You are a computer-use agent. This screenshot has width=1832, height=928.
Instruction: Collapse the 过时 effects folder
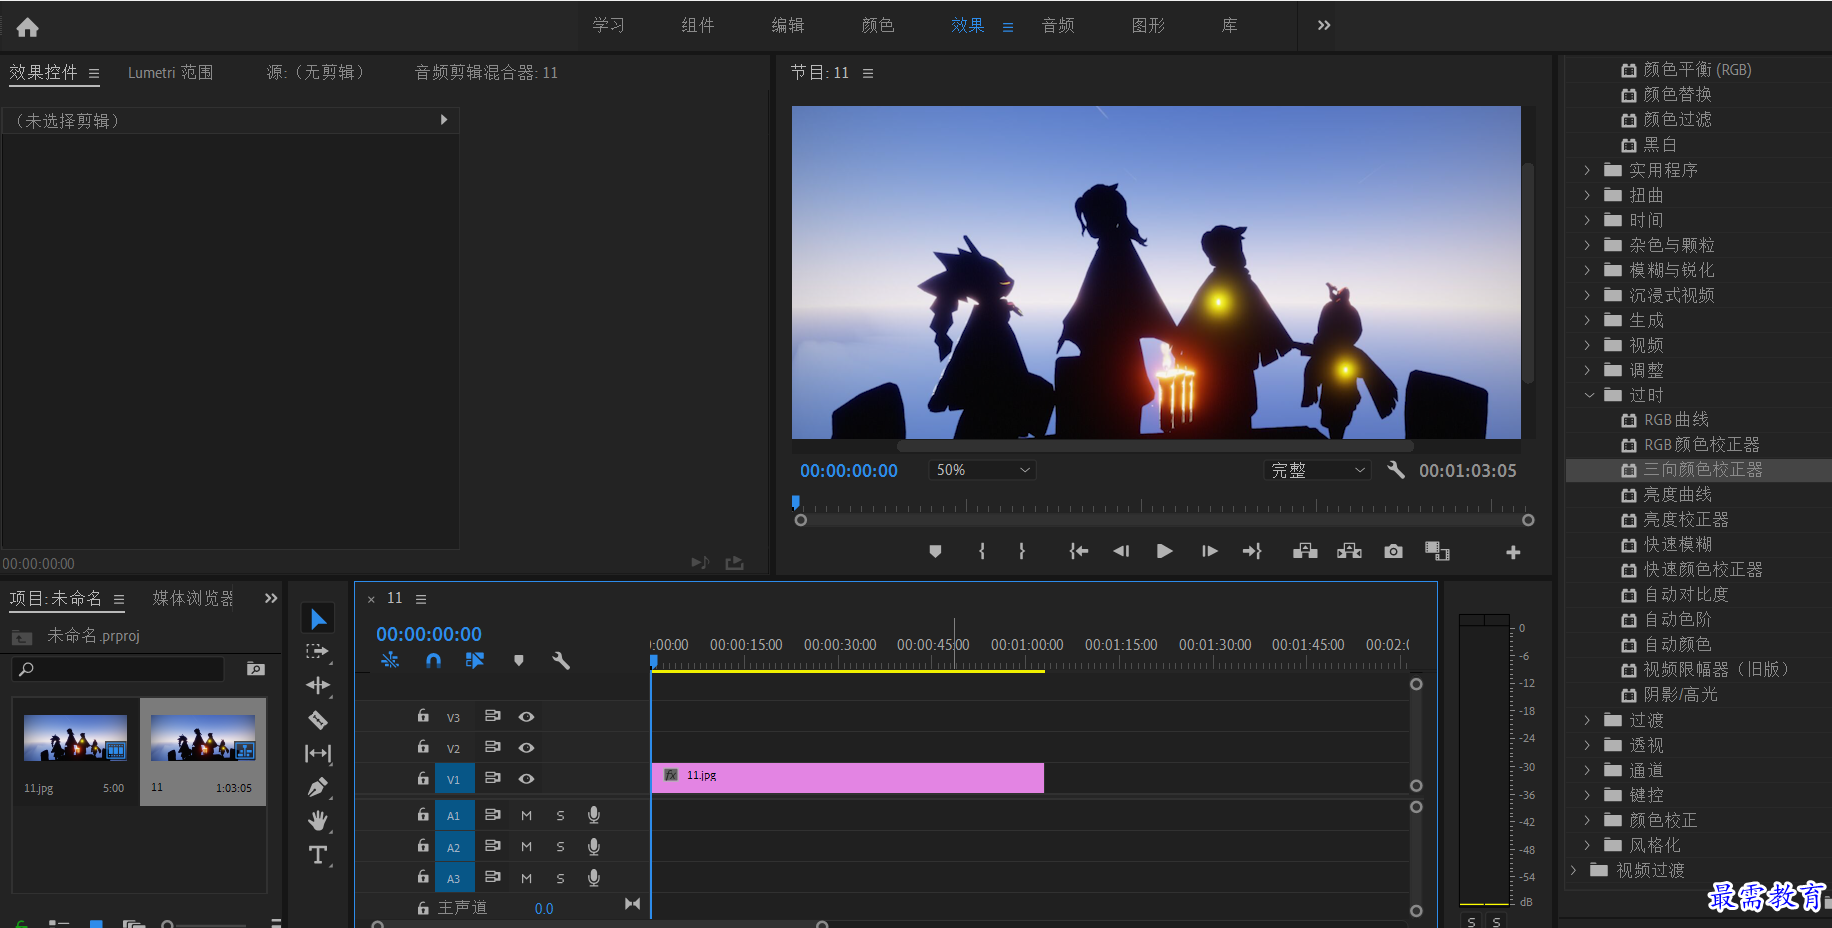(x=1589, y=395)
